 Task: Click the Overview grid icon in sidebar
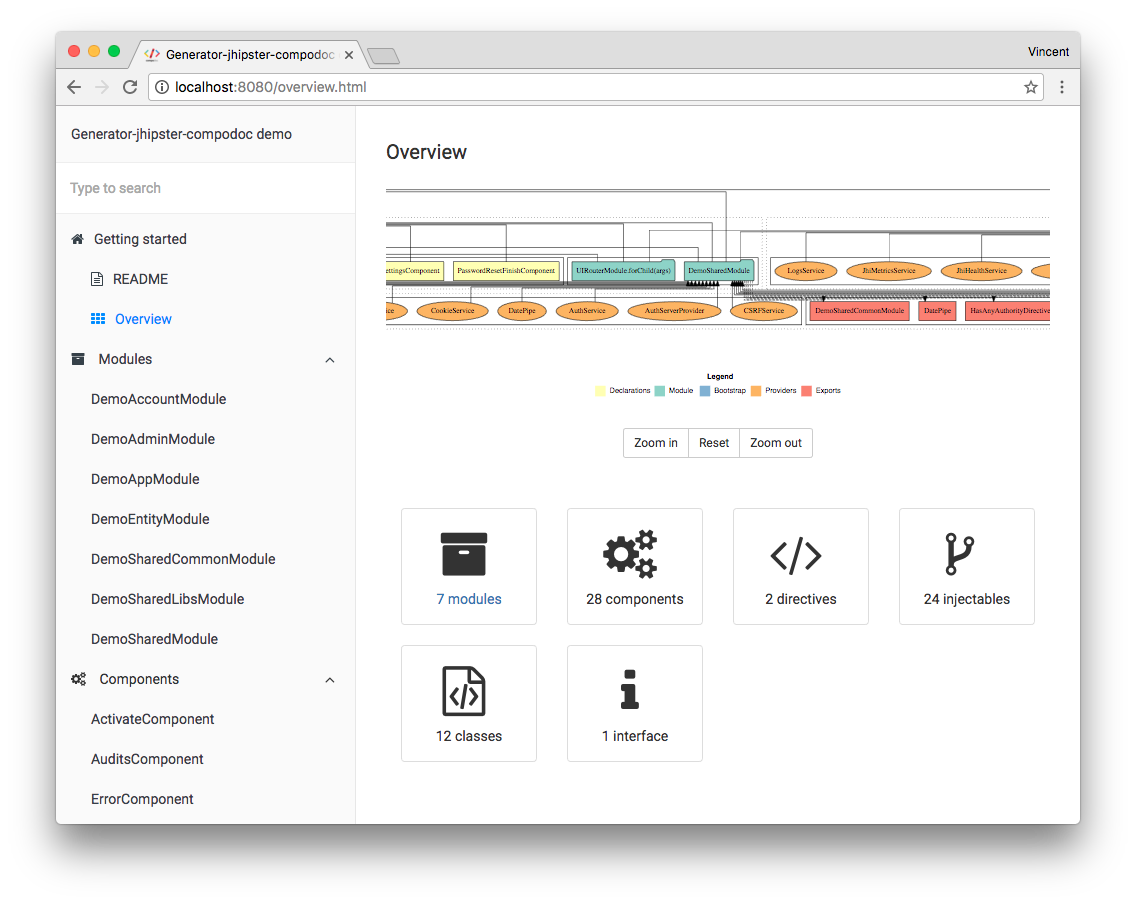[x=98, y=319]
